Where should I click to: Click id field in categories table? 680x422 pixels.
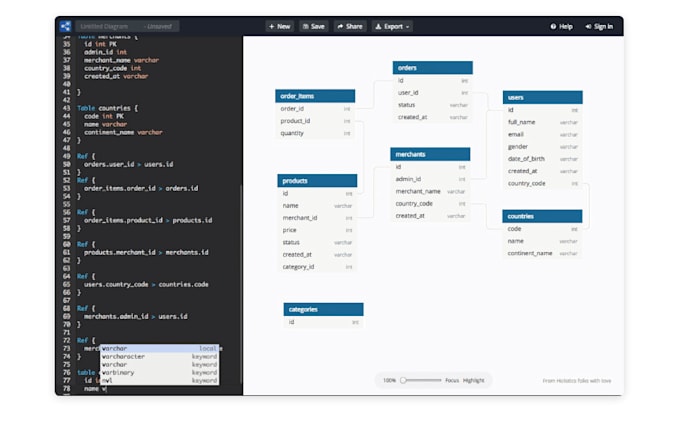click(x=323, y=322)
